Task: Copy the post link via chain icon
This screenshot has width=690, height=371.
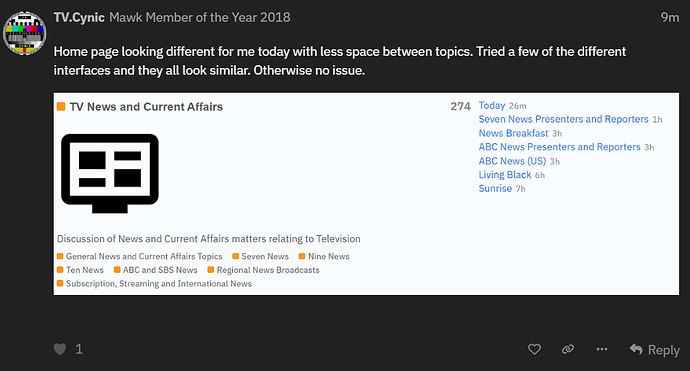Action: [x=568, y=349]
